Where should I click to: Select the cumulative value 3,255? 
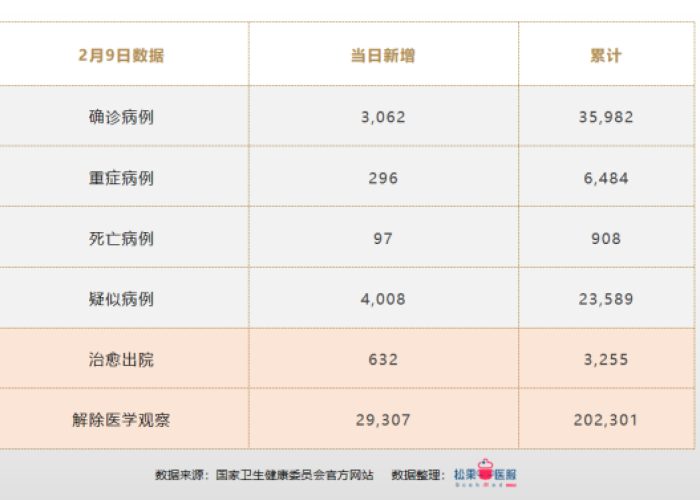pos(606,359)
